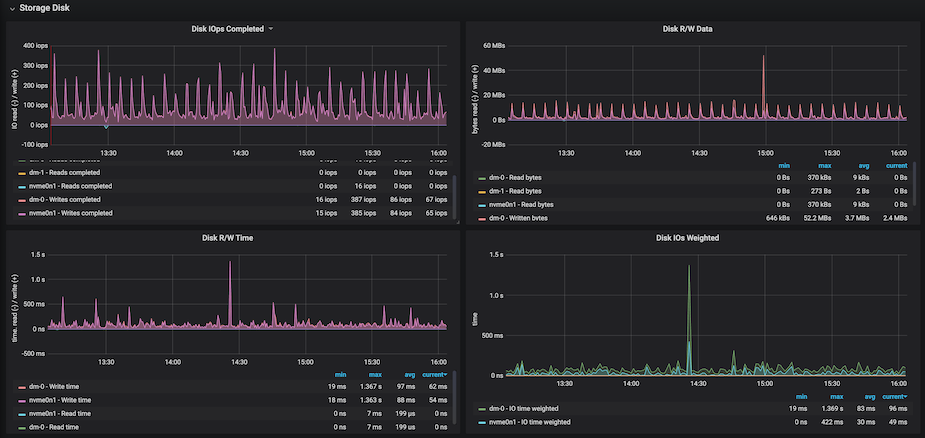
Task: Toggle nvme0n1 - Writes completed legend series
Action: (70, 213)
